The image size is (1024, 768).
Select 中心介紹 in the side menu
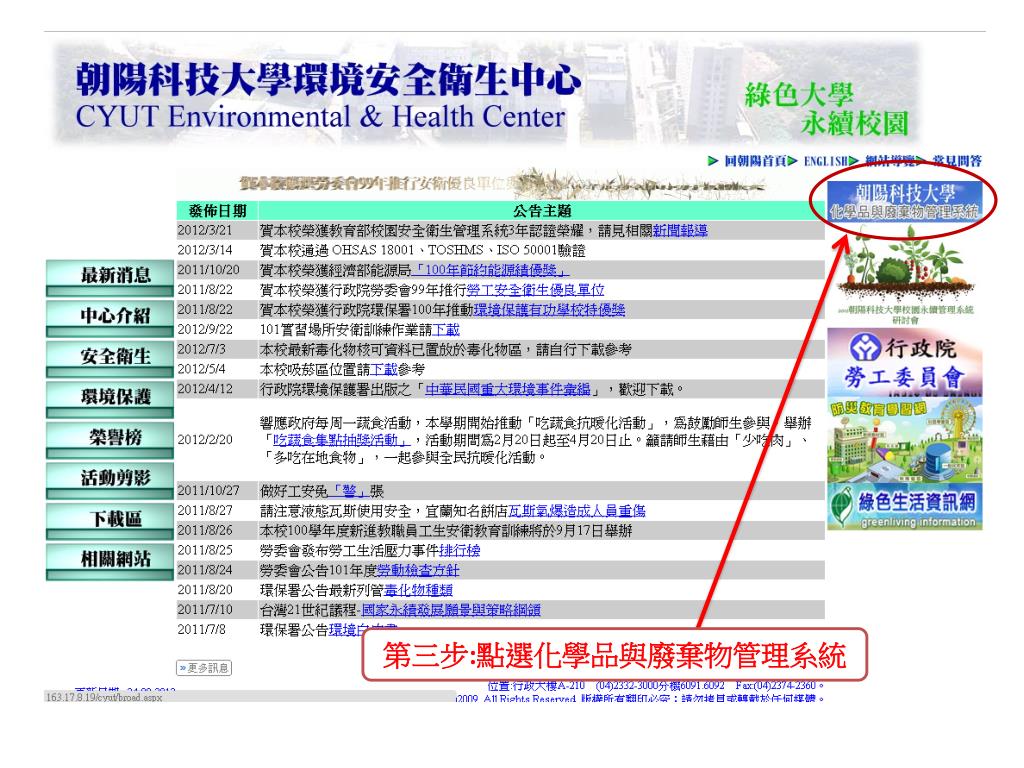click(x=110, y=319)
